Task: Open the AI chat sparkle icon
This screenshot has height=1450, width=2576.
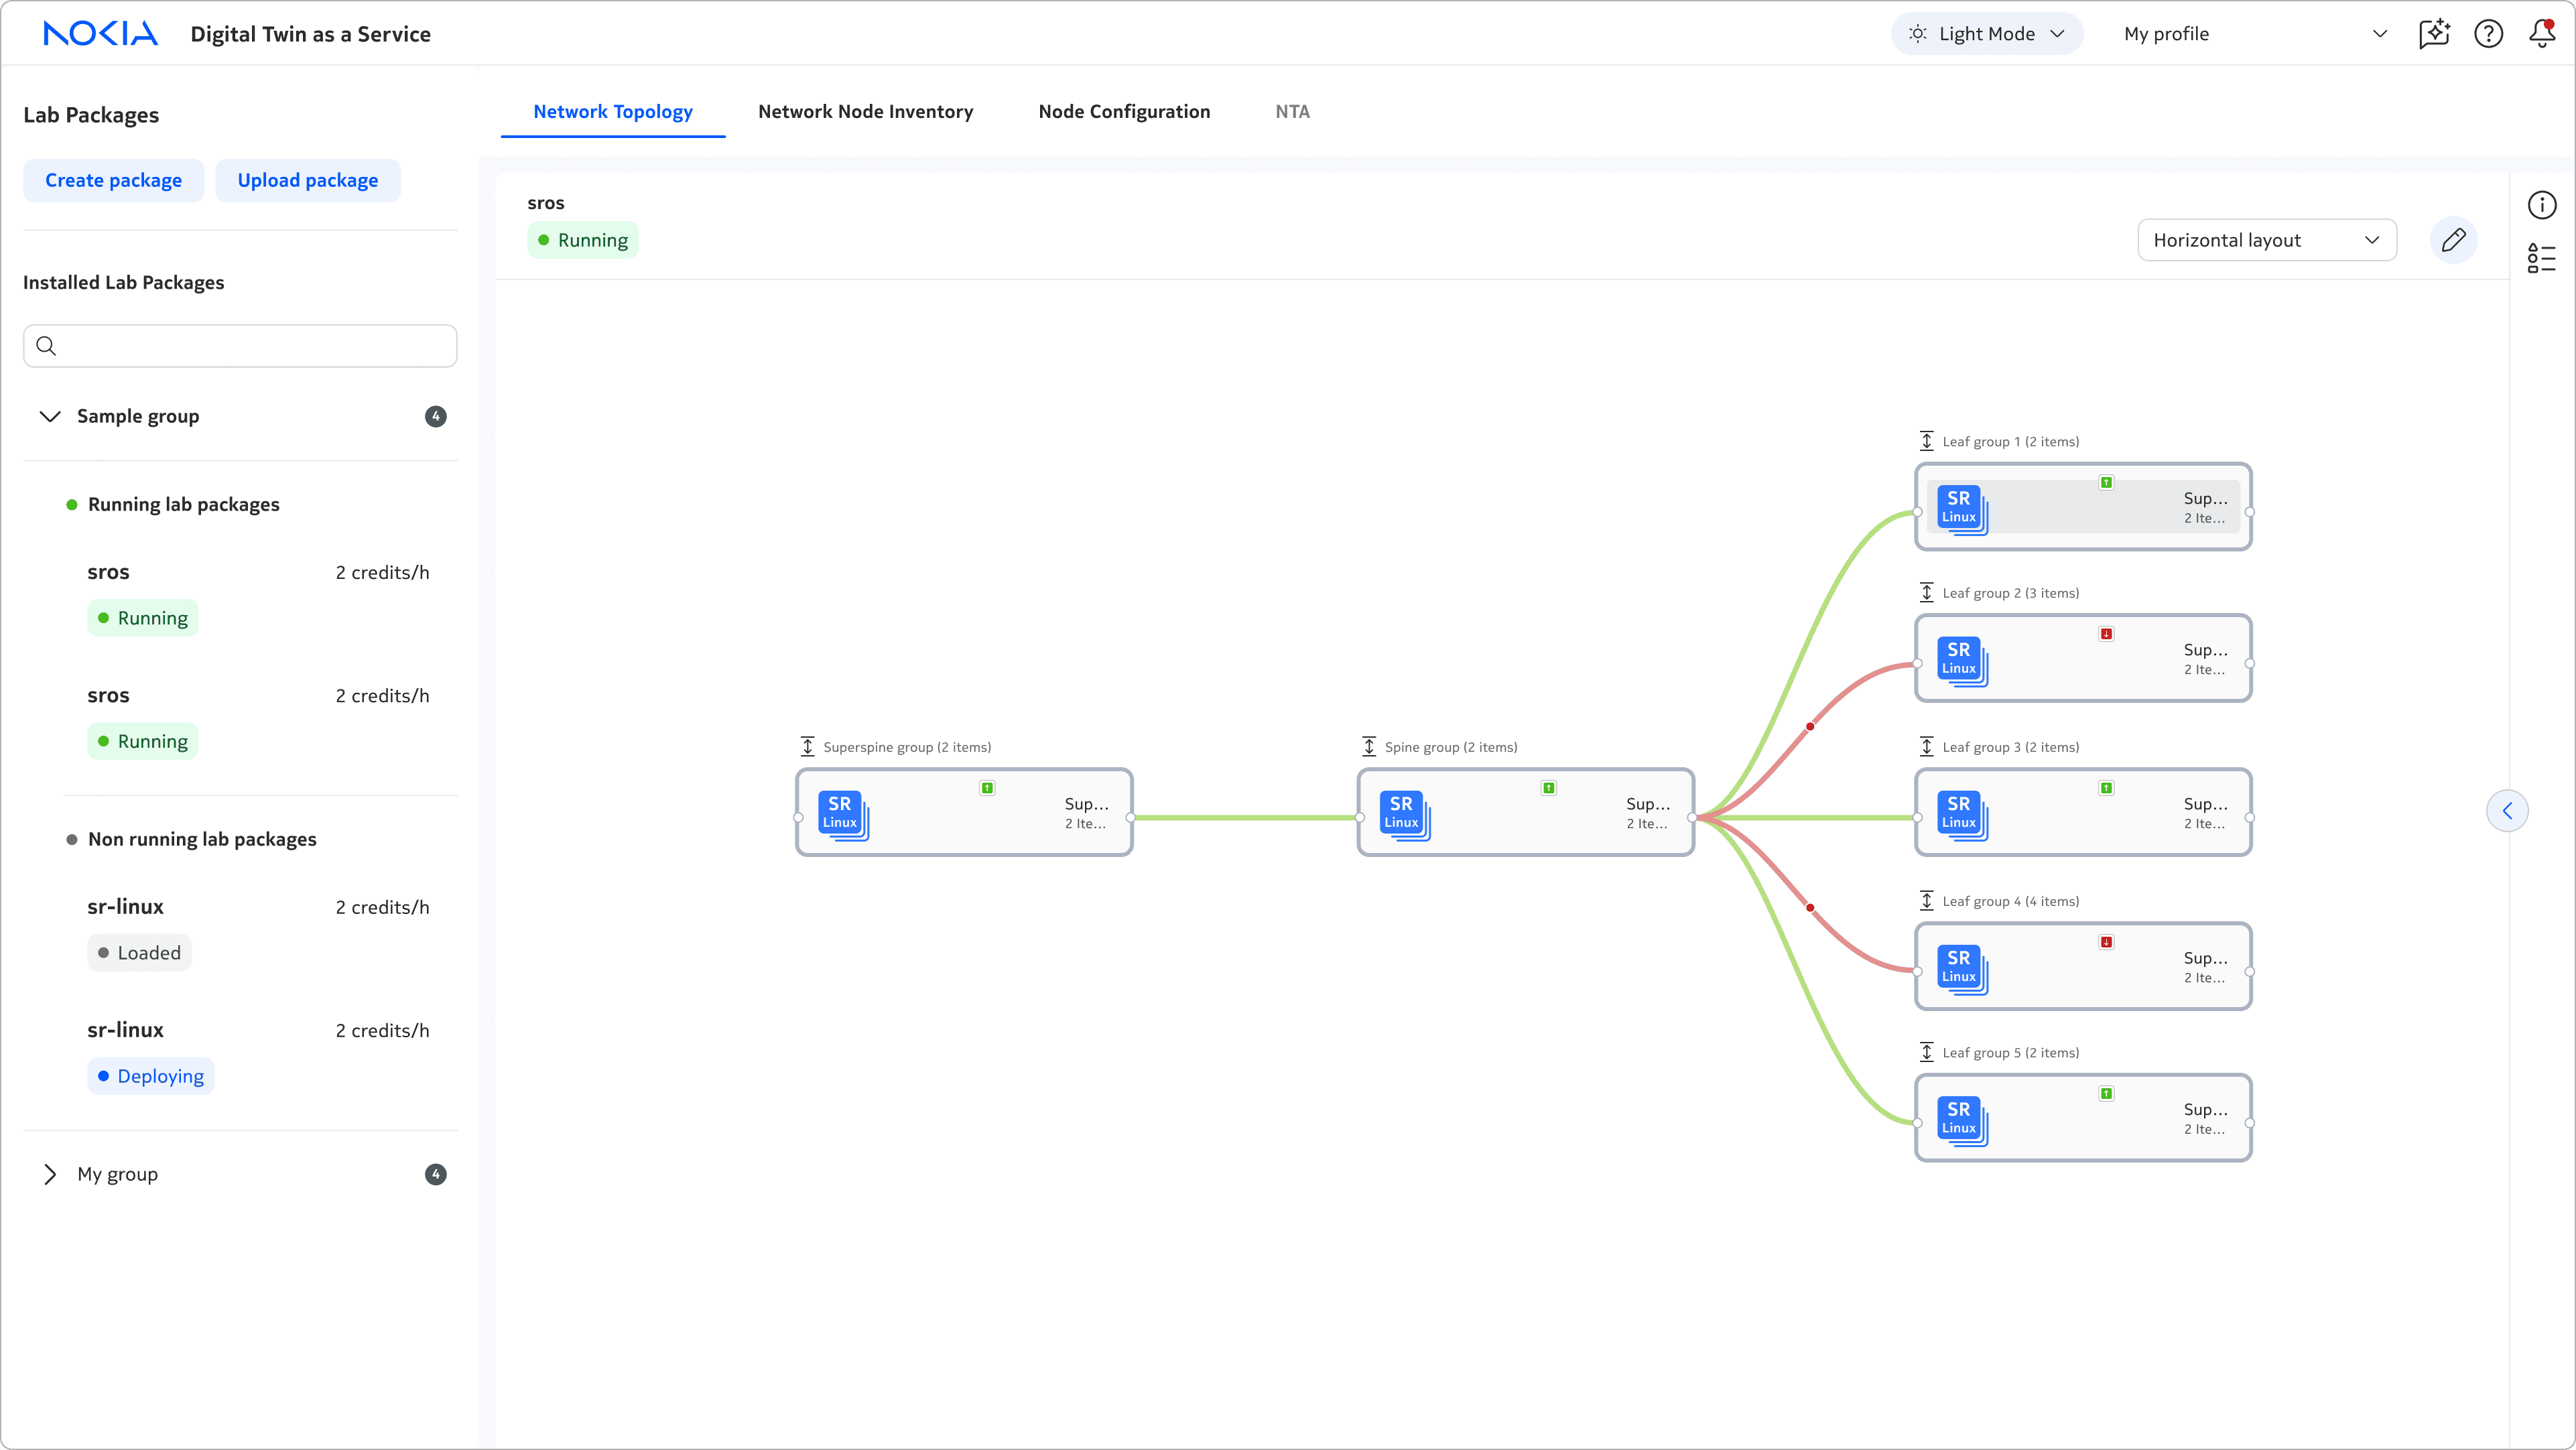Action: [2434, 33]
